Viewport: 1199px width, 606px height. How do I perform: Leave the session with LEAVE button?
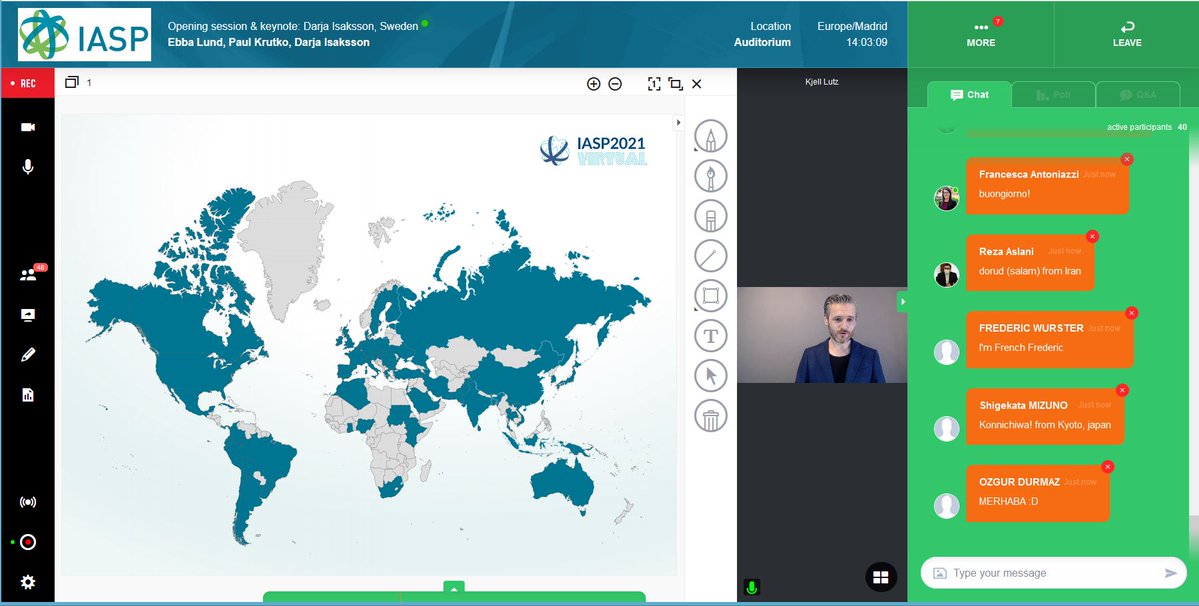pyautogui.click(x=1126, y=34)
